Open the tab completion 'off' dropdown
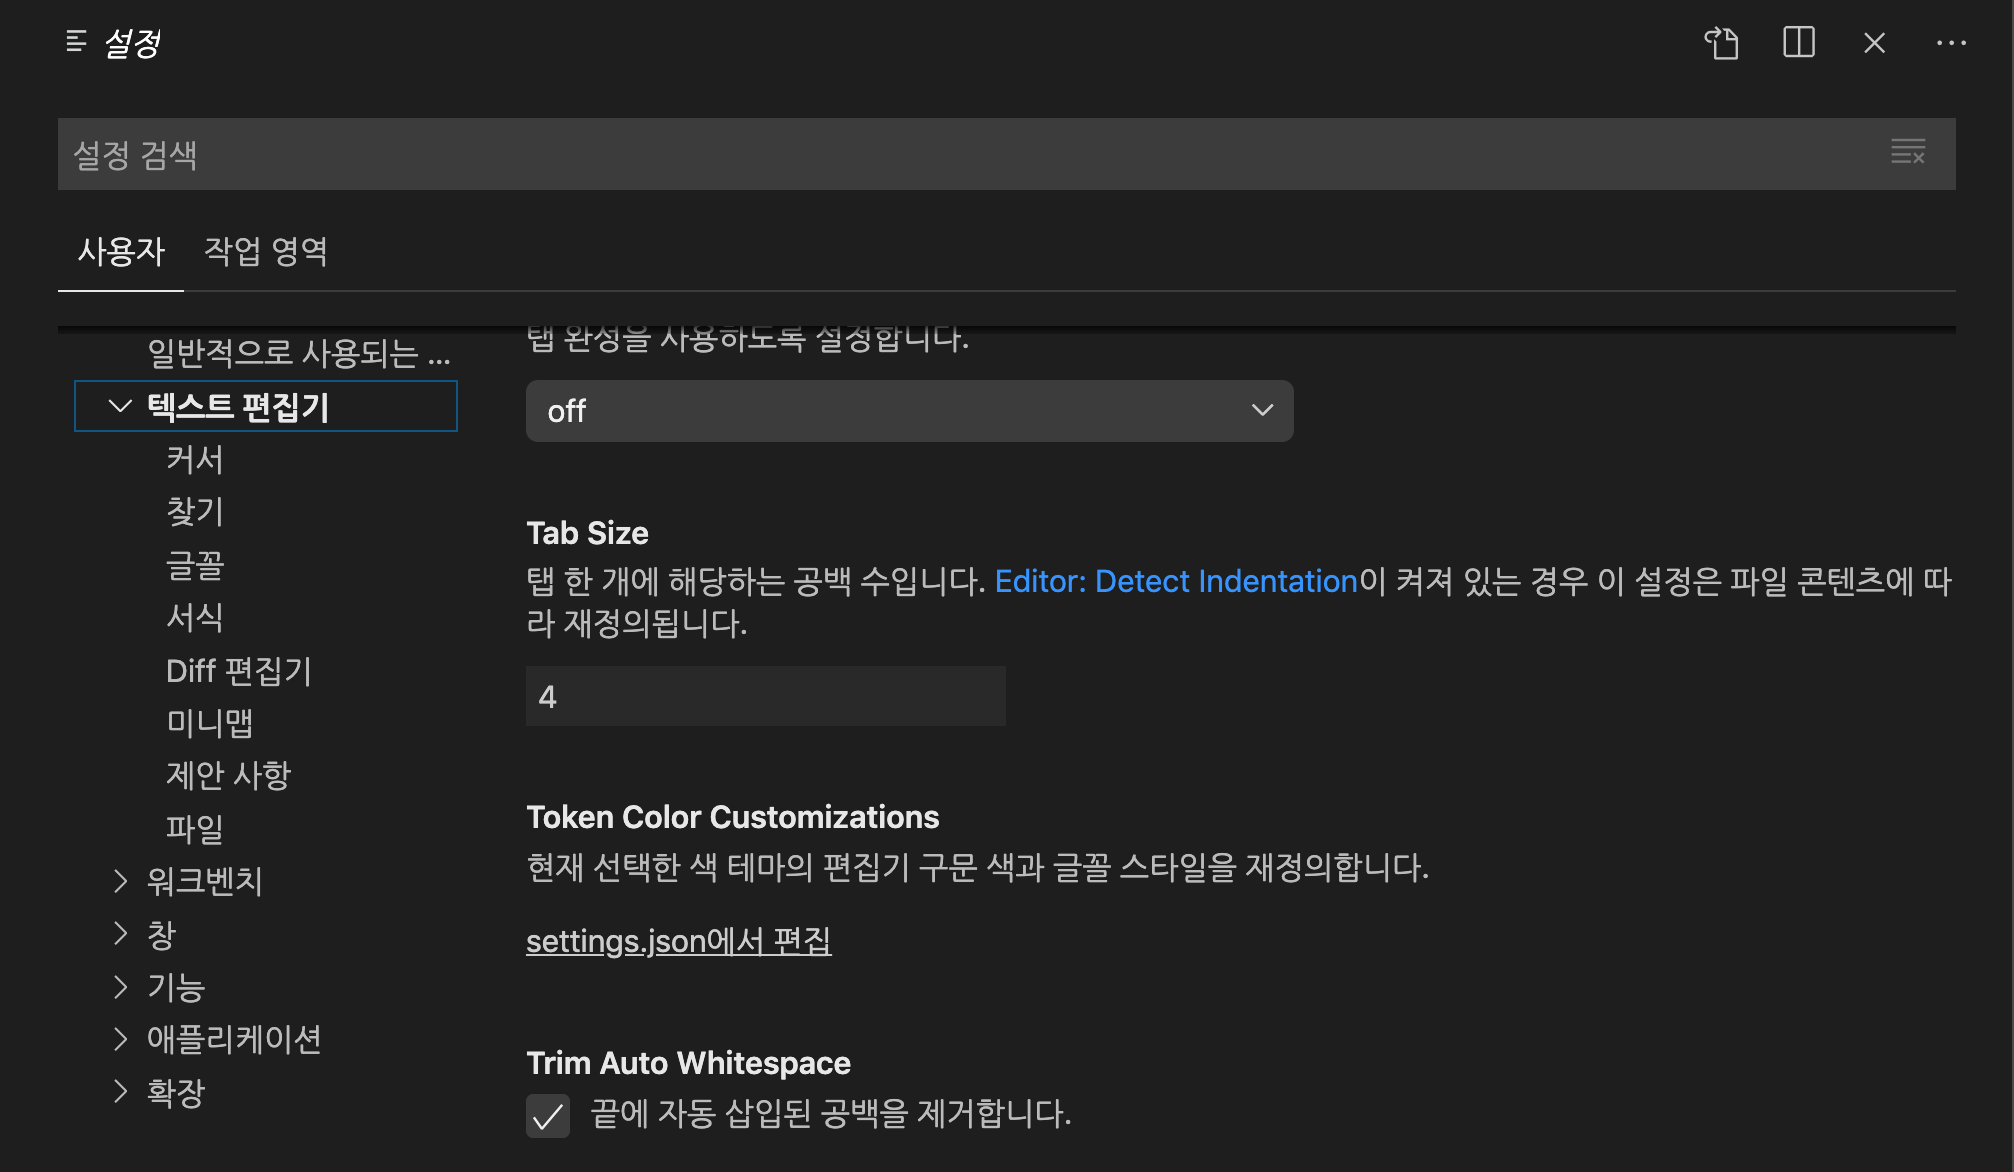 click(908, 411)
